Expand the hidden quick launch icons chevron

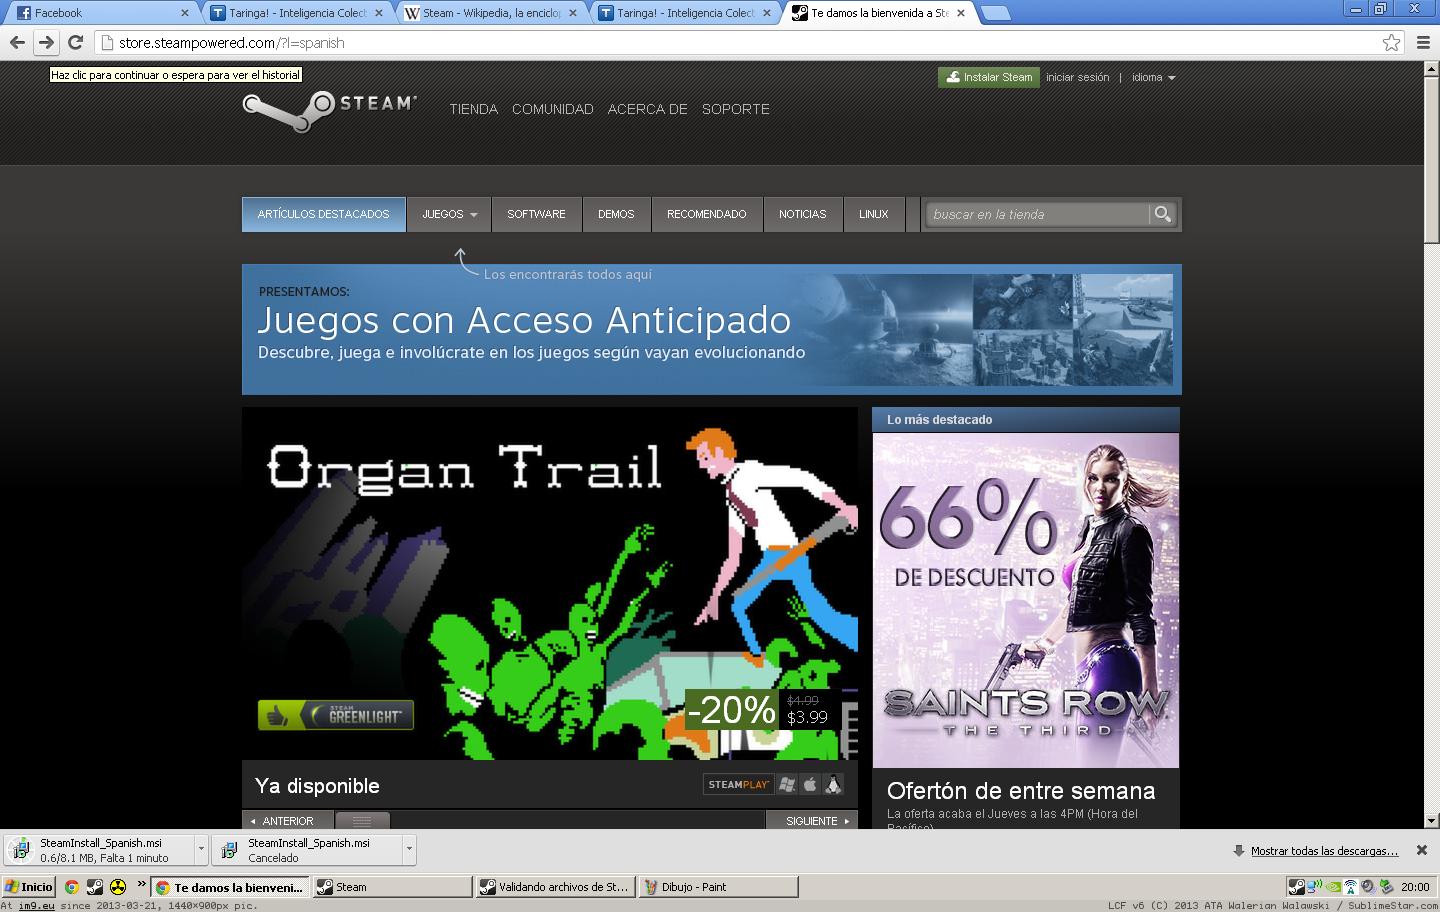[142, 883]
